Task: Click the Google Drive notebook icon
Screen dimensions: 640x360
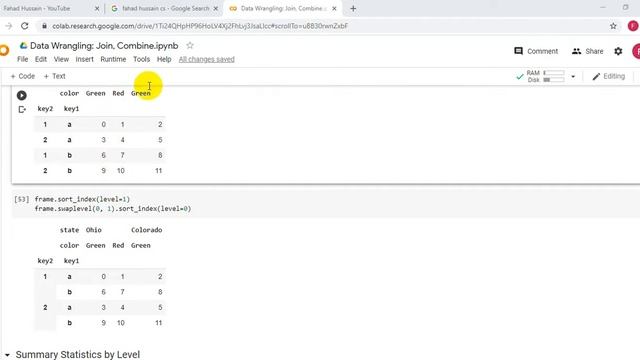Action: [x=23, y=46]
